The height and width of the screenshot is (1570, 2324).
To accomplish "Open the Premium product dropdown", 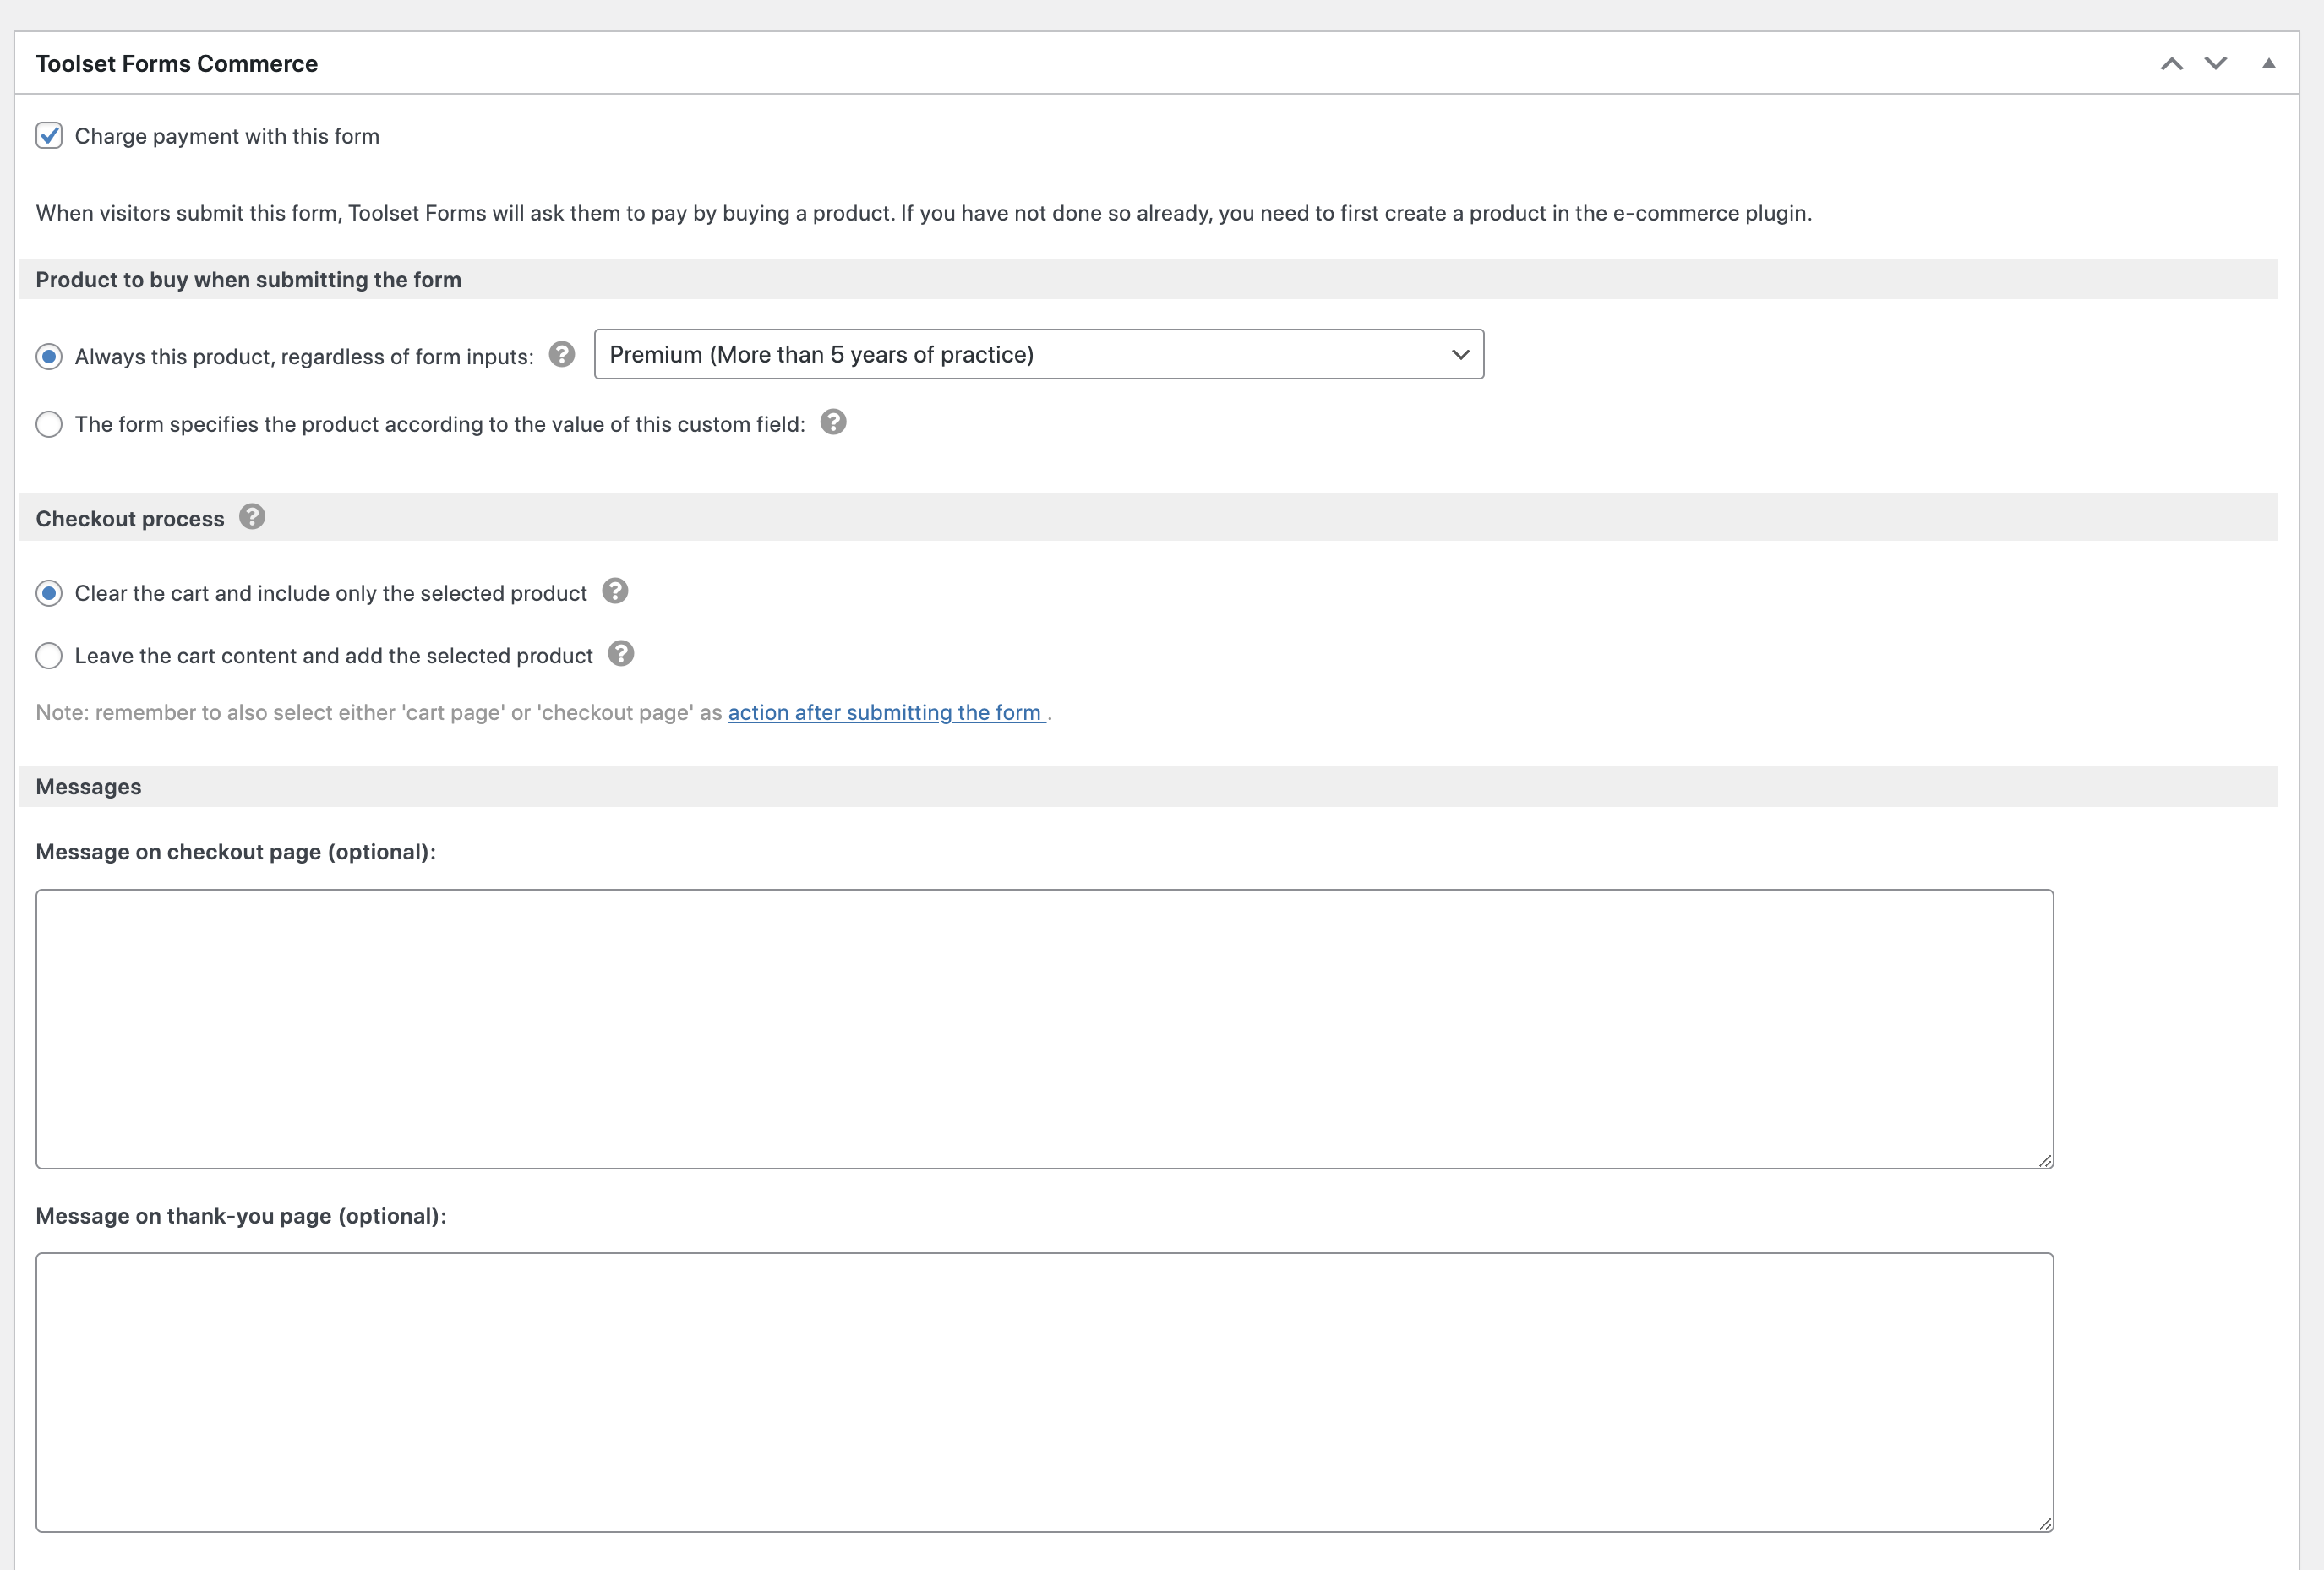I will coord(1039,354).
